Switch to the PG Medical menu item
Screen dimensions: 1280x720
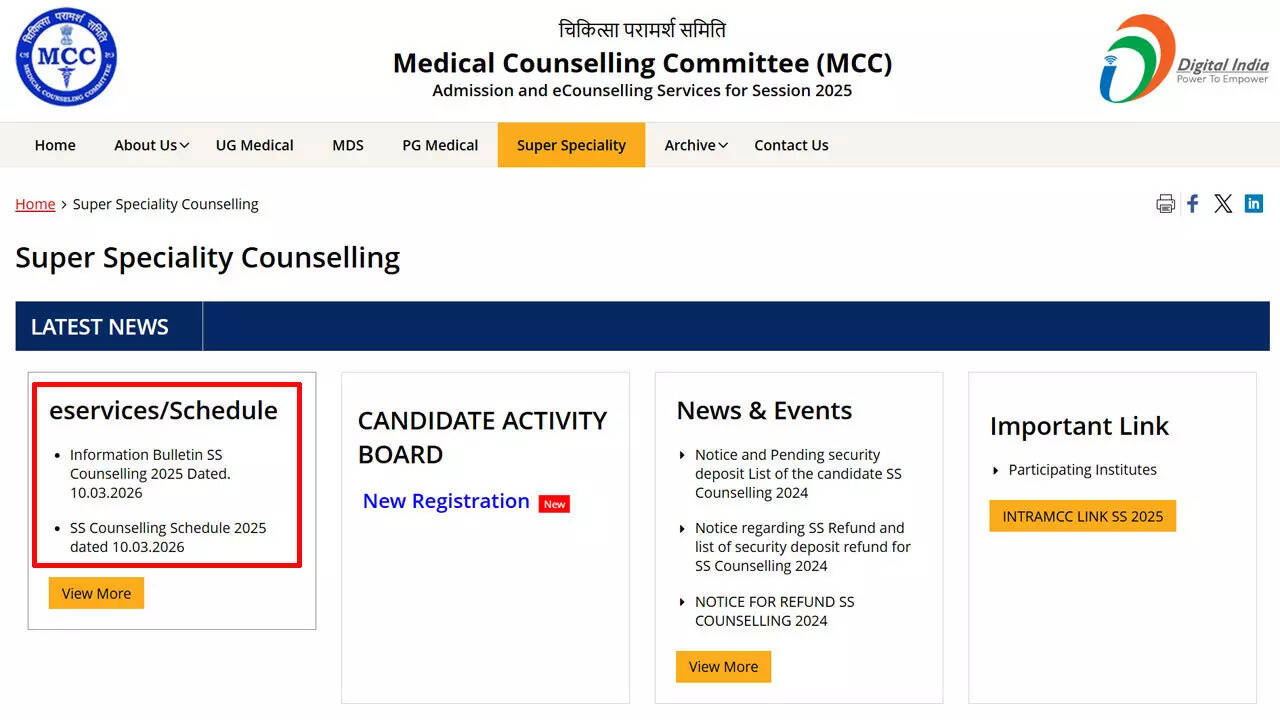[439, 145]
